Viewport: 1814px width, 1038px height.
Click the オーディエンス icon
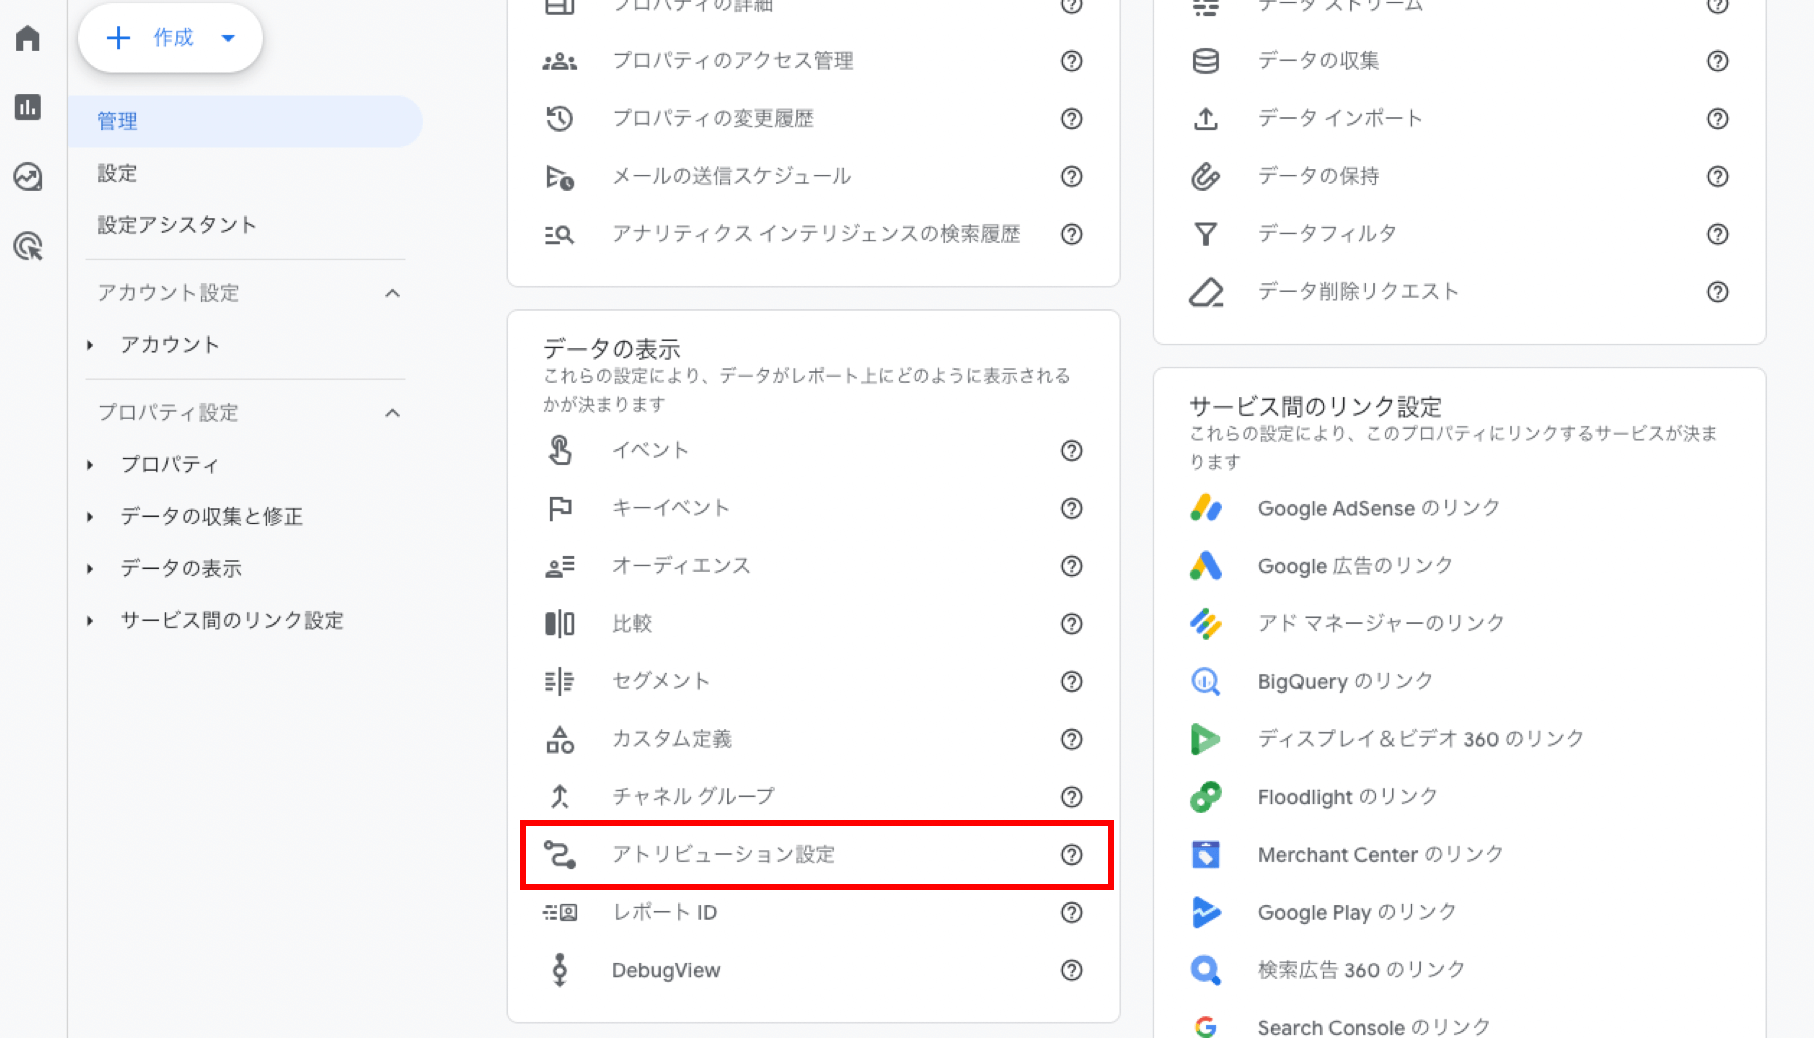[560, 566]
